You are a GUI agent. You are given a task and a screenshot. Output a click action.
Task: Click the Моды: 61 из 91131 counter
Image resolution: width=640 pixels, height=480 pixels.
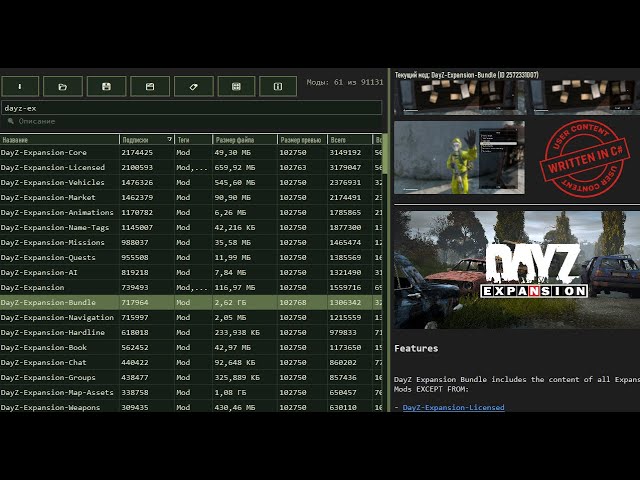click(345, 82)
